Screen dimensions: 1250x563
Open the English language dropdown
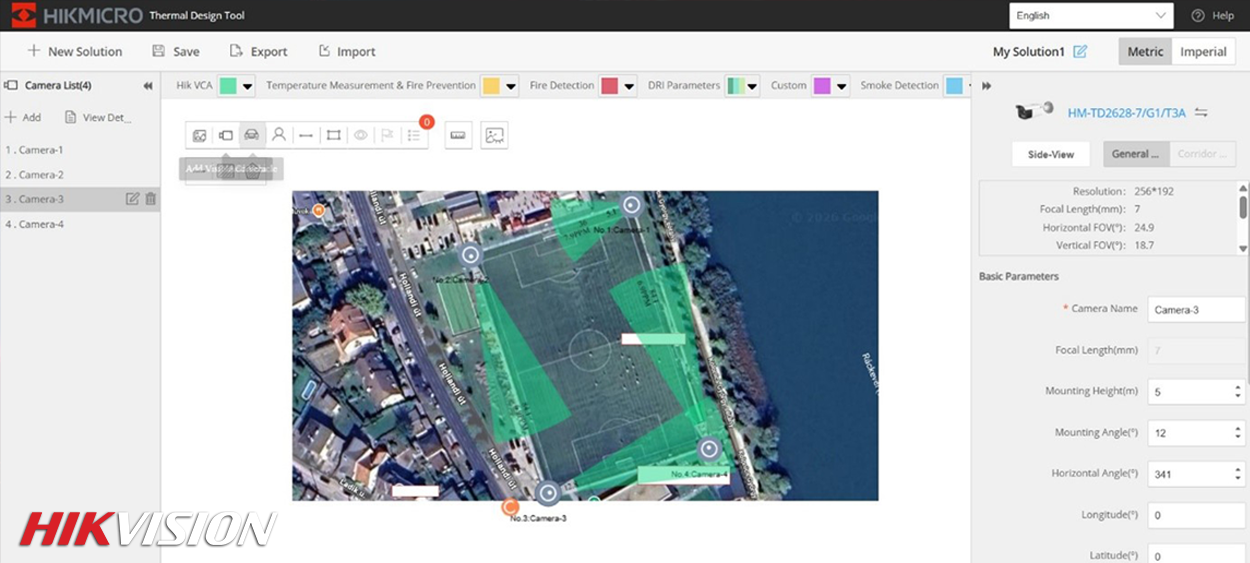(1090, 16)
